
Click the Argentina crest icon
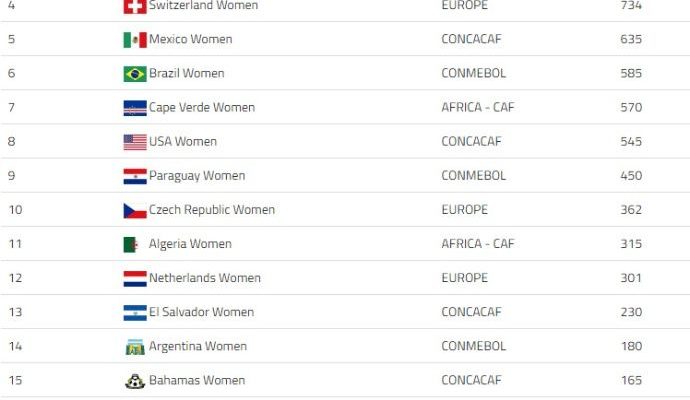pyautogui.click(x=135, y=347)
